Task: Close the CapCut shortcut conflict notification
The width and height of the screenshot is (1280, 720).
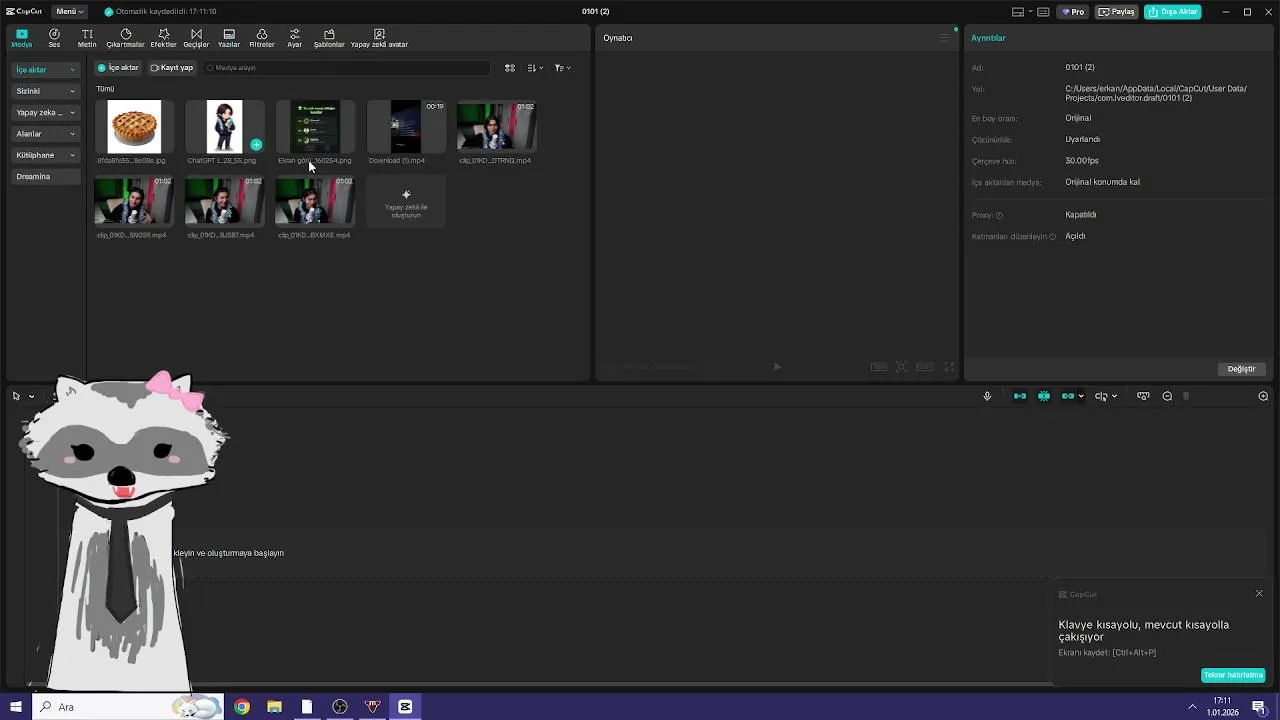Action: pos(1259,594)
